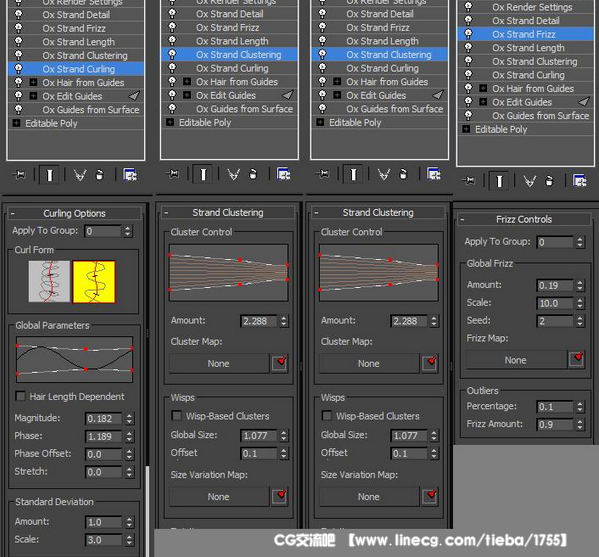Toggle Show End Result above Curling Options rollout
Screen dimensions: 599x557
pyautogui.click(x=49, y=175)
